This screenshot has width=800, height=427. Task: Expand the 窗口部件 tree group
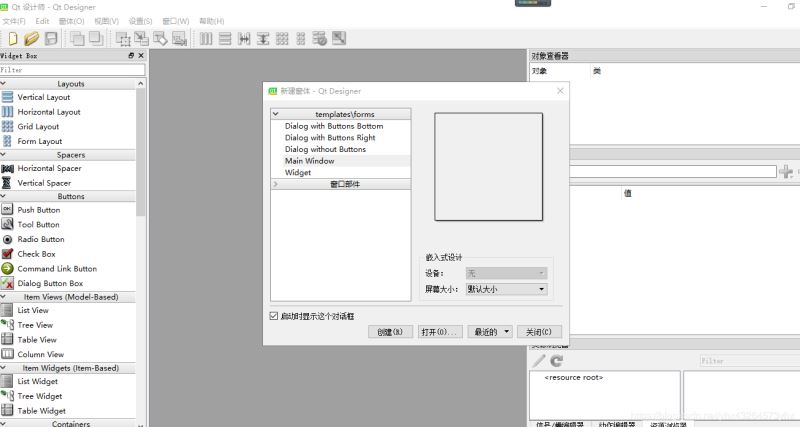click(276, 184)
